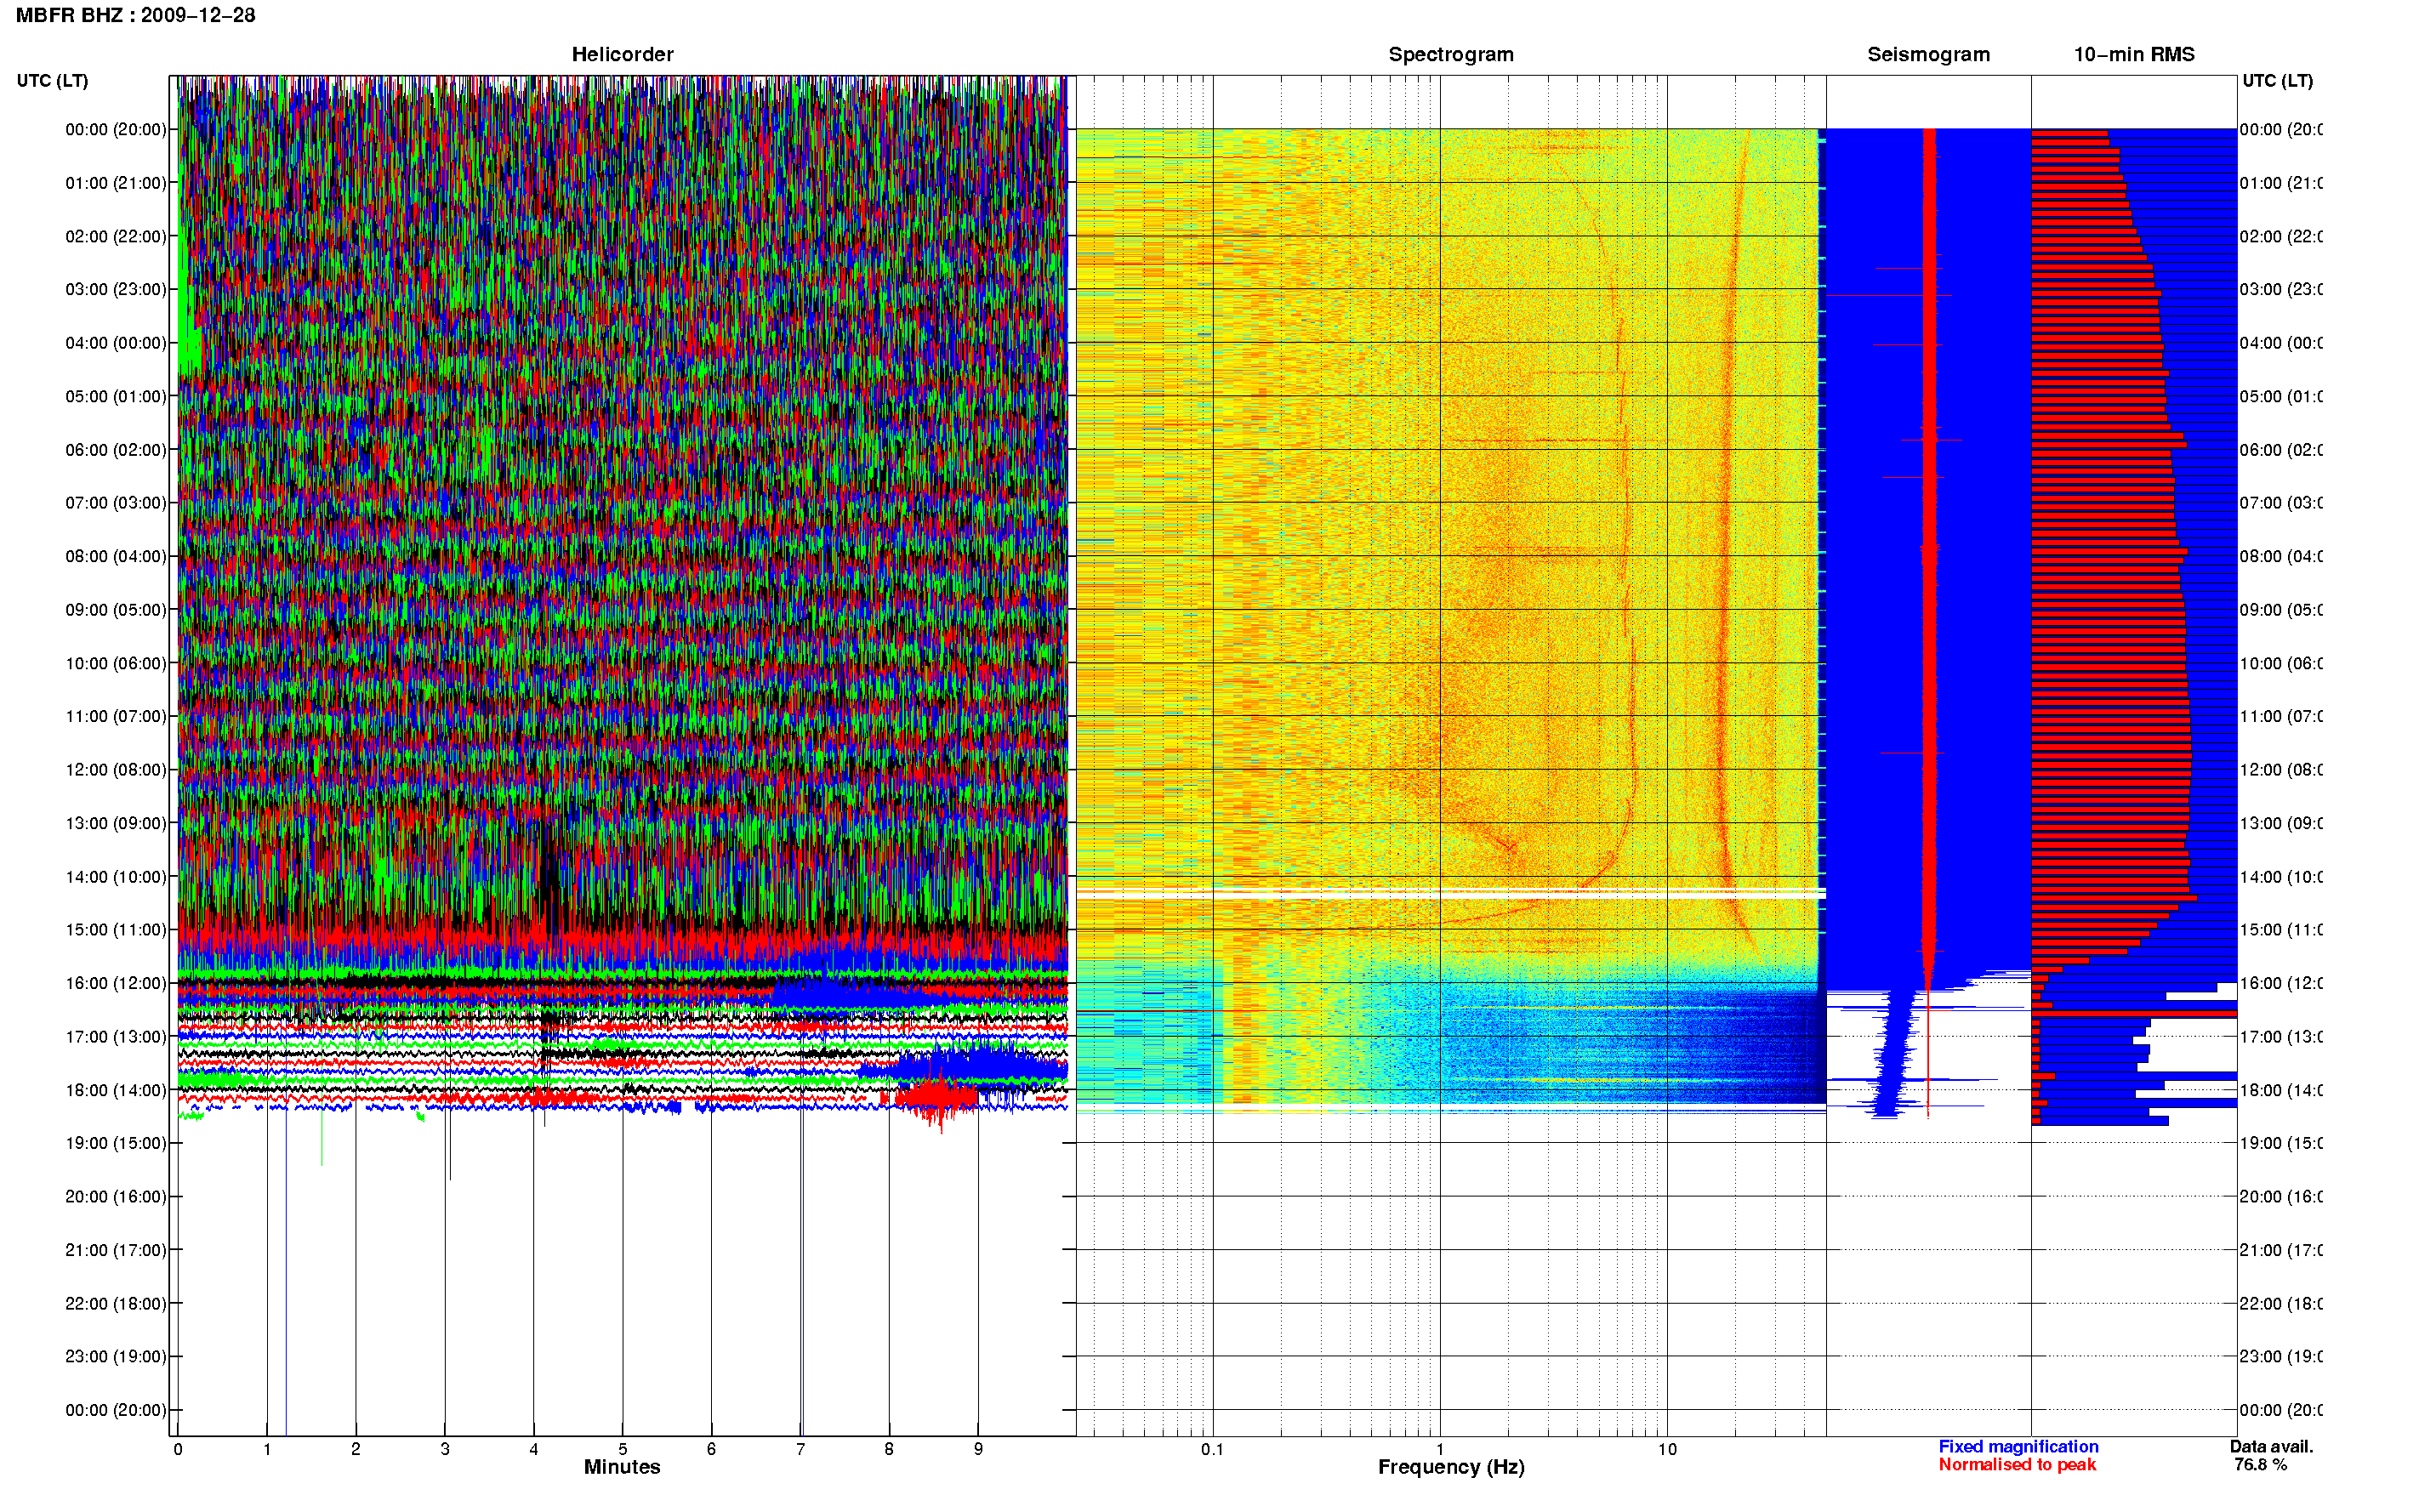2419x1512 pixels.
Task: Click the '10' frequency tick label
Action: pos(1667,1449)
